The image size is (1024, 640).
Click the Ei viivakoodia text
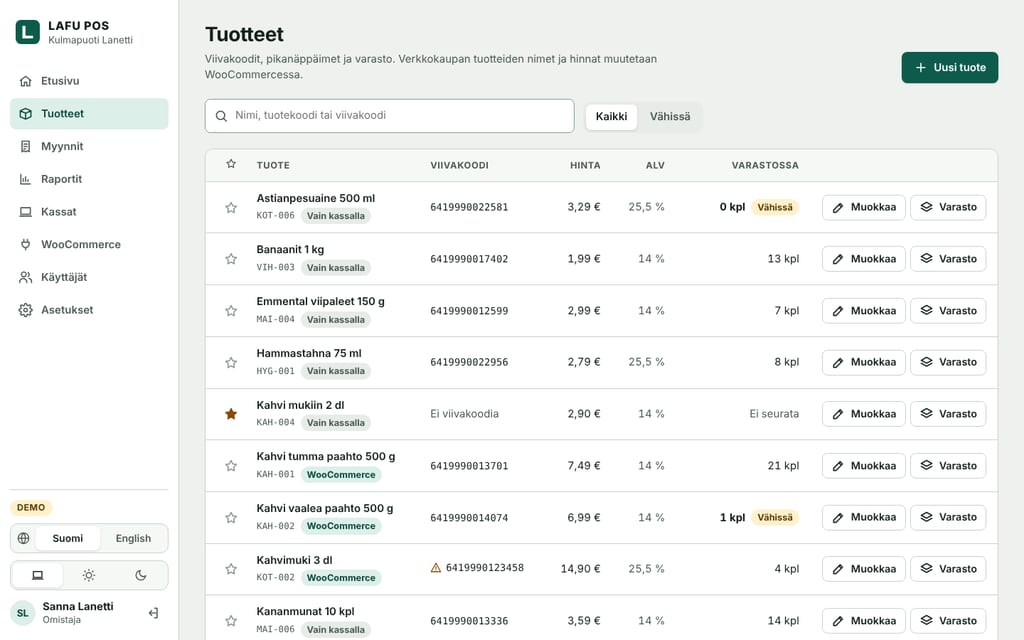pos(464,414)
